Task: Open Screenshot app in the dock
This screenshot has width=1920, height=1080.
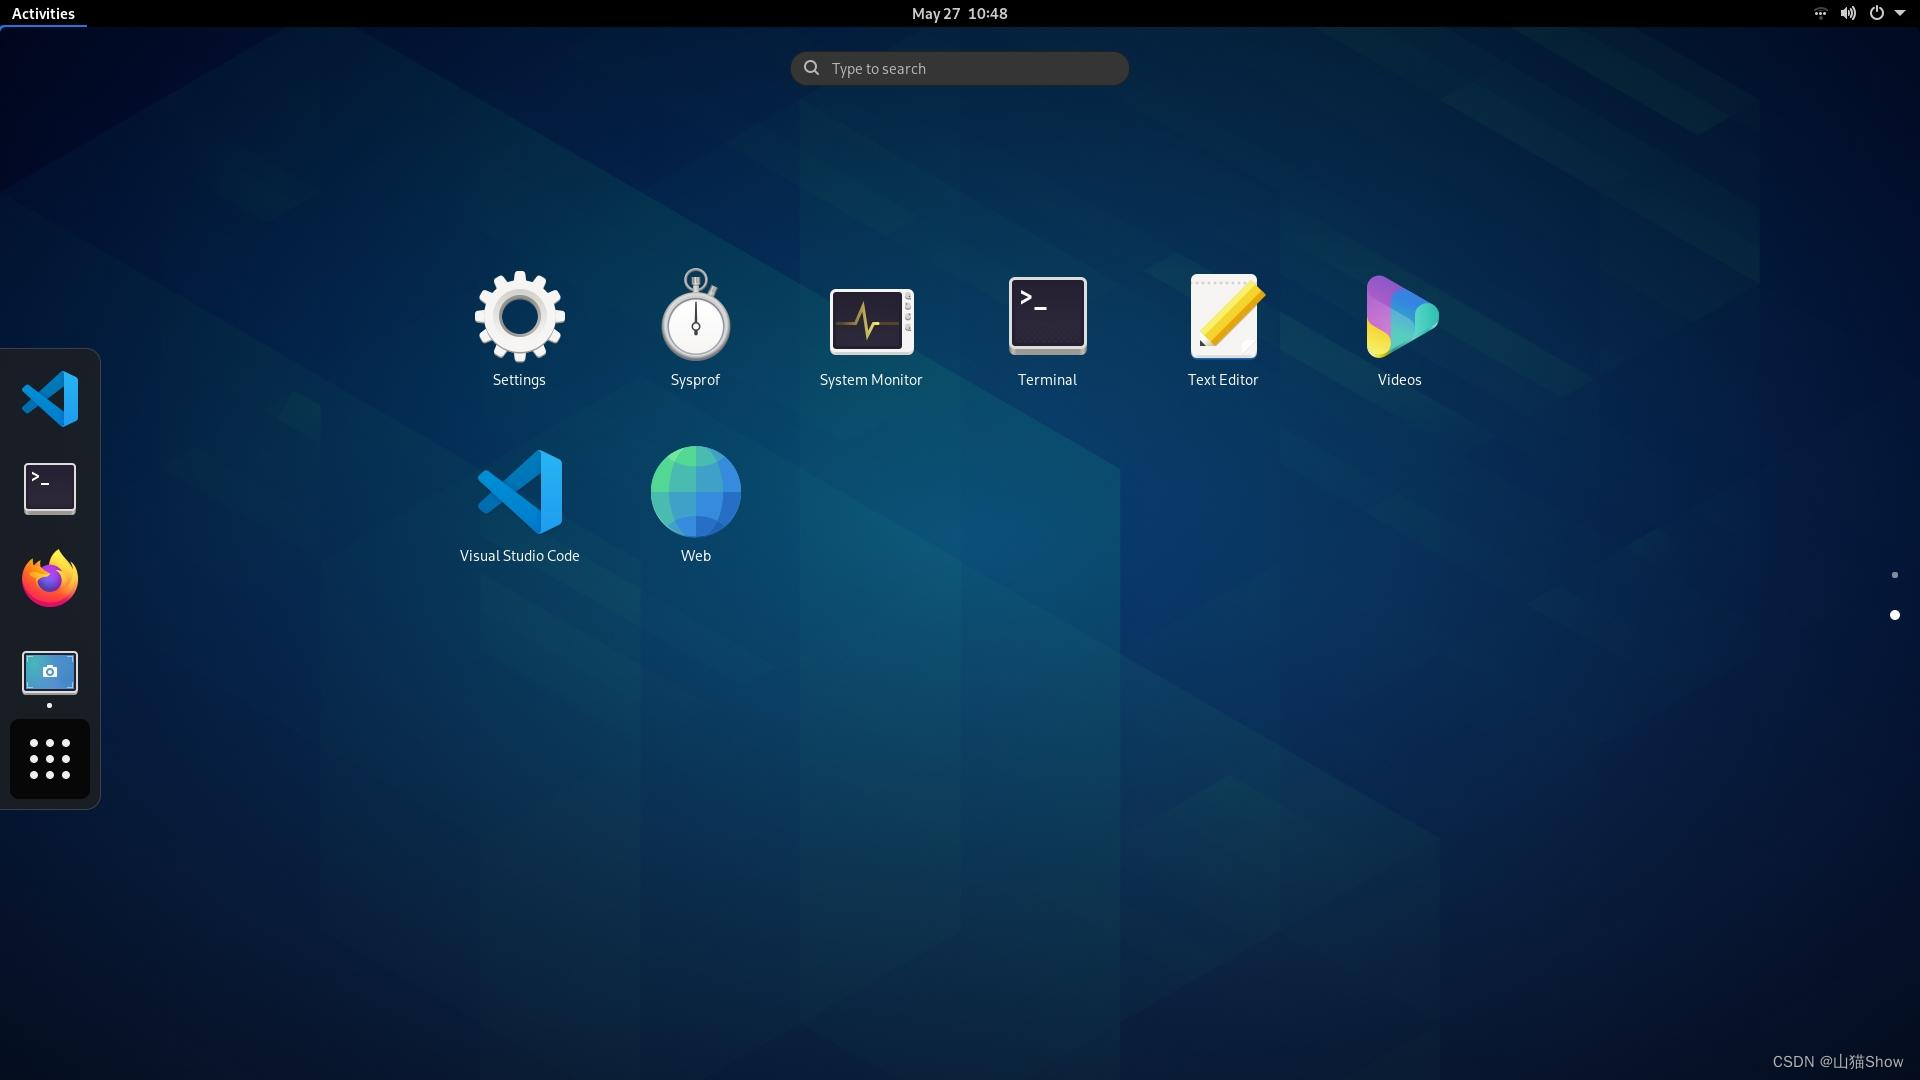Action: (x=50, y=672)
